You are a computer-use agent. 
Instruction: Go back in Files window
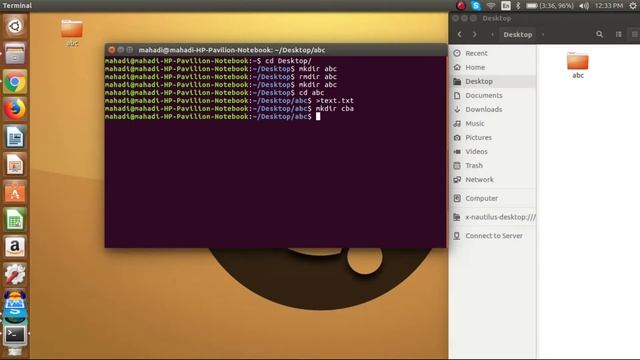(x=460, y=34)
